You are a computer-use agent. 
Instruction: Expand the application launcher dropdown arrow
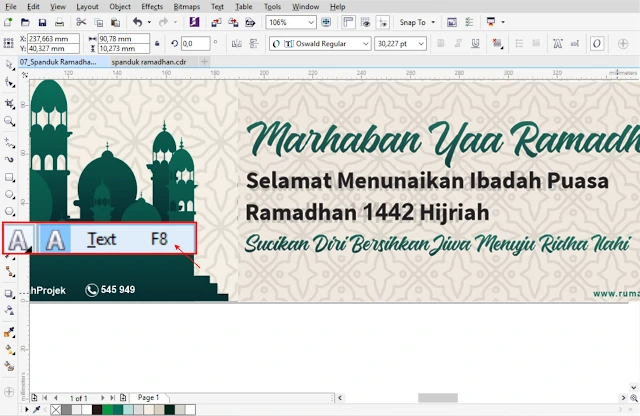click(x=503, y=22)
